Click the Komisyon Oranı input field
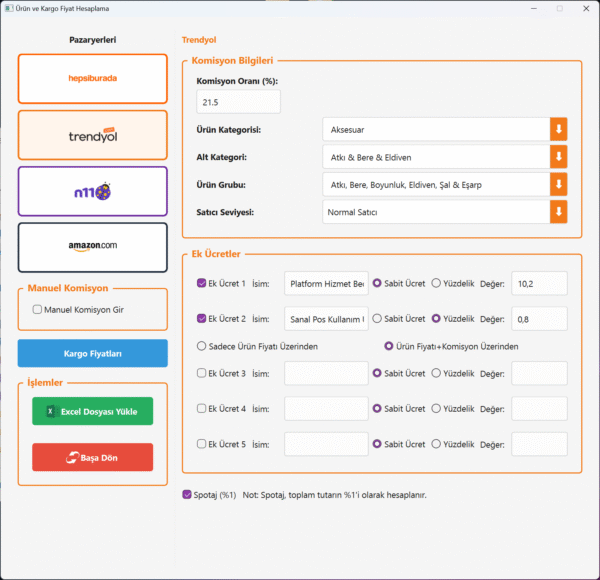This screenshot has width=600, height=580. (x=238, y=102)
